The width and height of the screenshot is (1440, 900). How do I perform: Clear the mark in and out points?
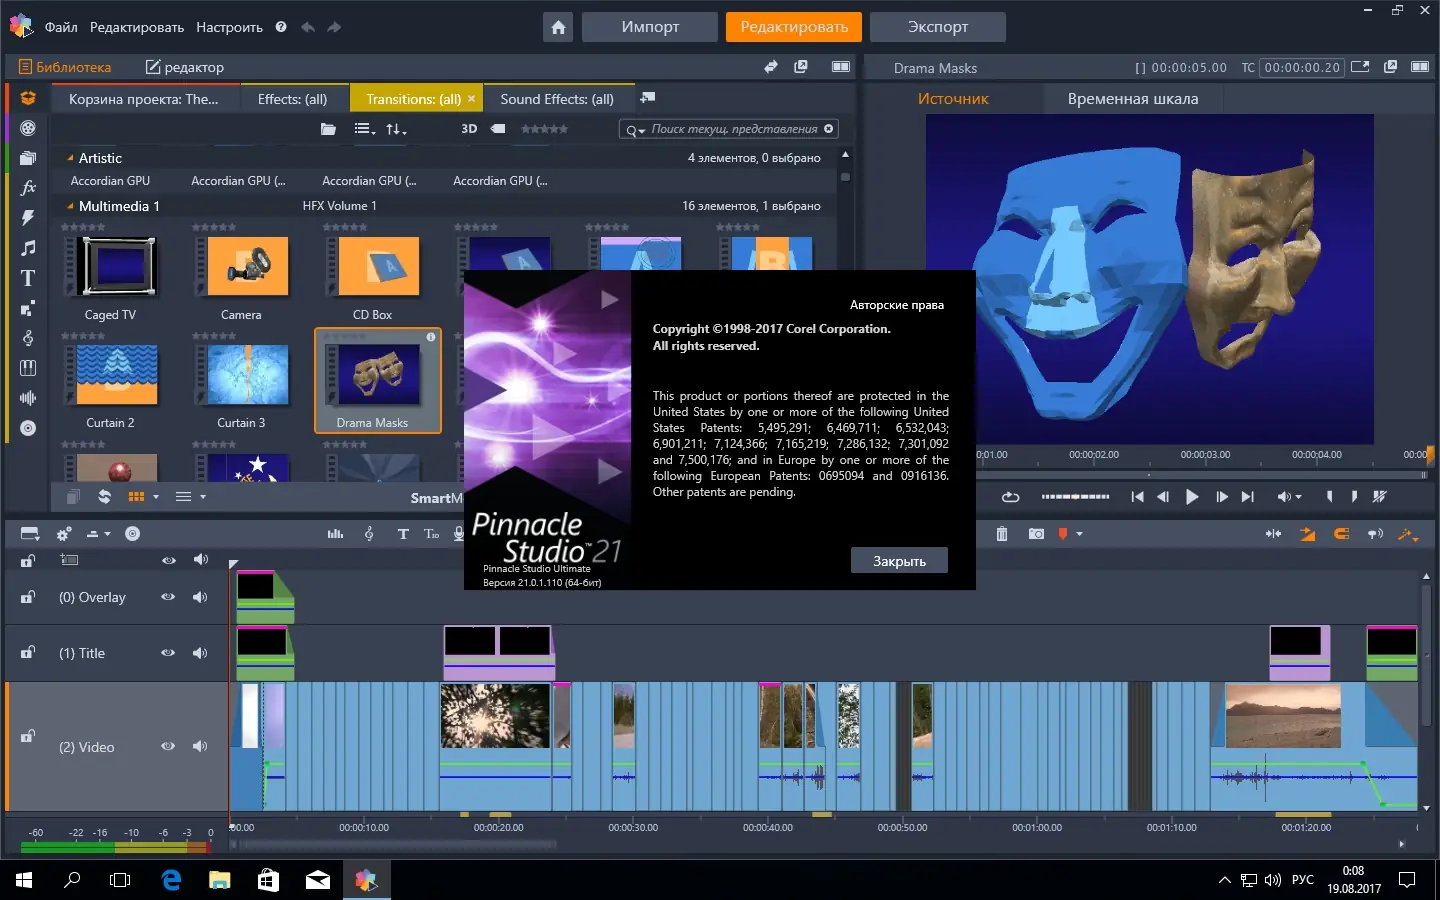click(x=1380, y=497)
